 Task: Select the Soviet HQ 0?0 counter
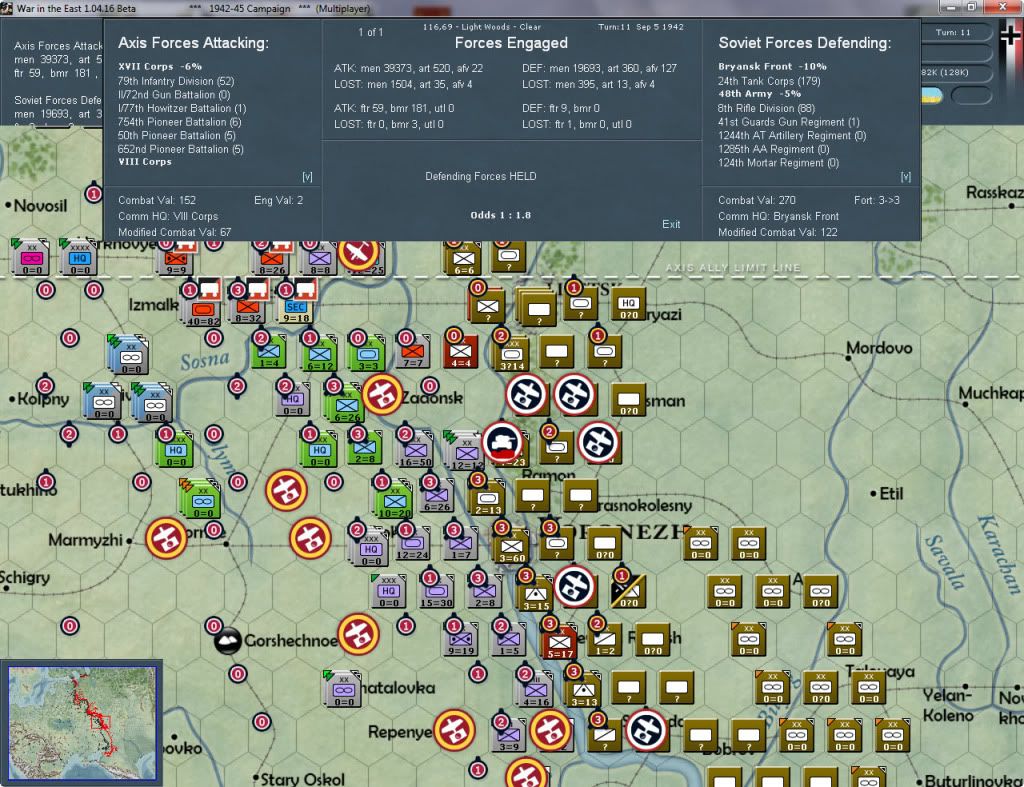coord(628,306)
